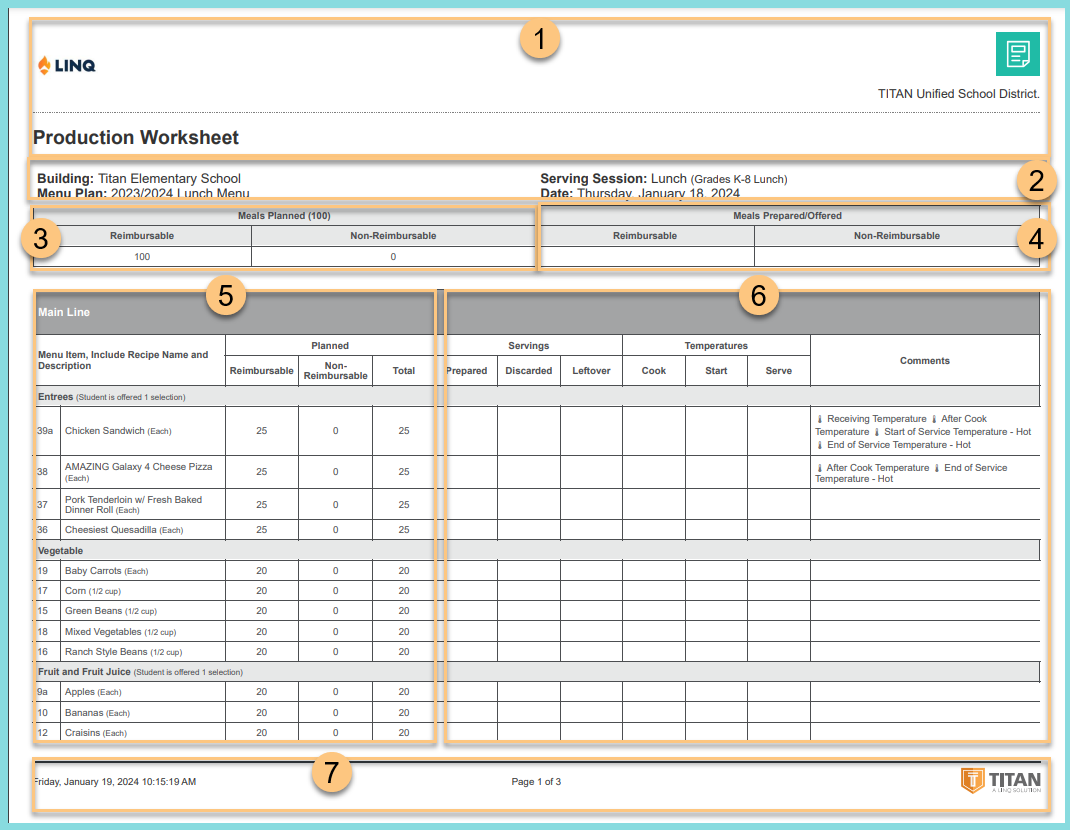Open the teal report icon at top right
The image size is (1070, 830).
click(1017, 54)
